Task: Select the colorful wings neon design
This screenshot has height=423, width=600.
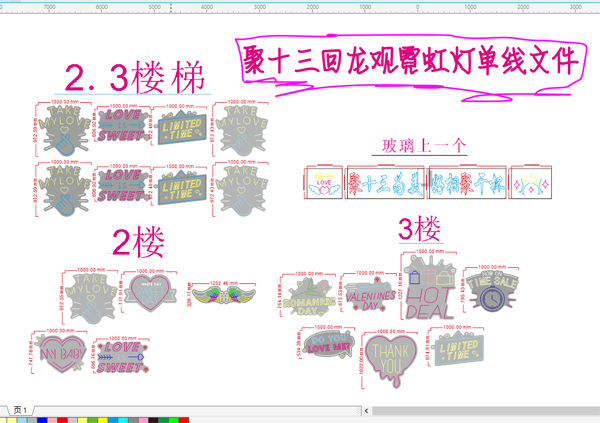Action: click(224, 296)
